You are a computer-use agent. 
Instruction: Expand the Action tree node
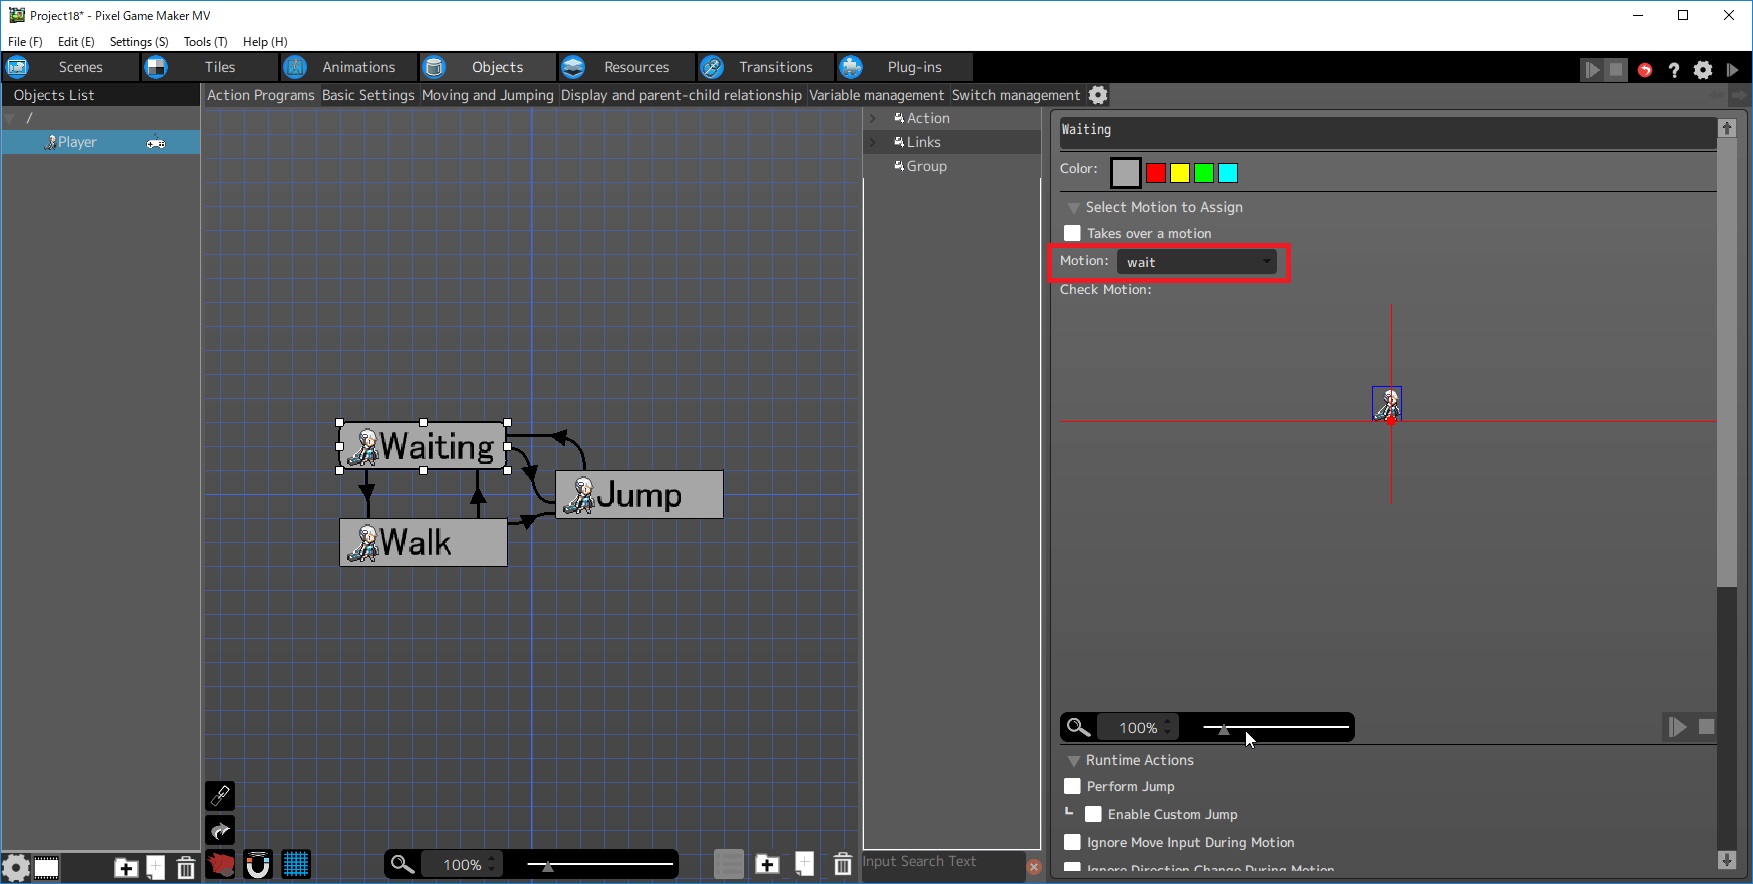click(873, 118)
